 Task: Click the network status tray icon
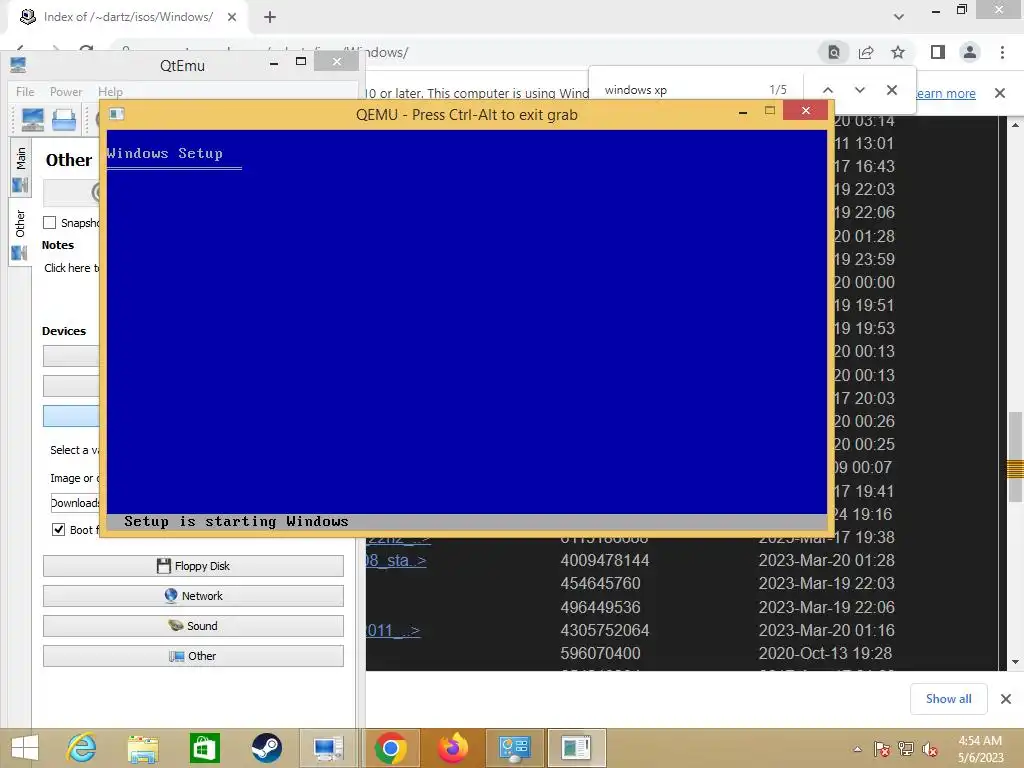click(906, 749)
